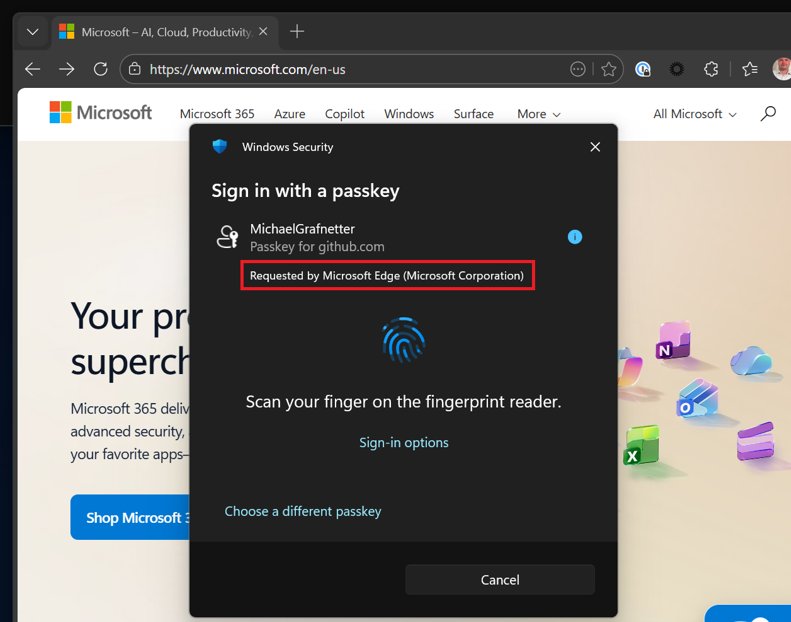Screen dimensions: 791x622
Task: Click the password manager shield icon
Action: 643,69
